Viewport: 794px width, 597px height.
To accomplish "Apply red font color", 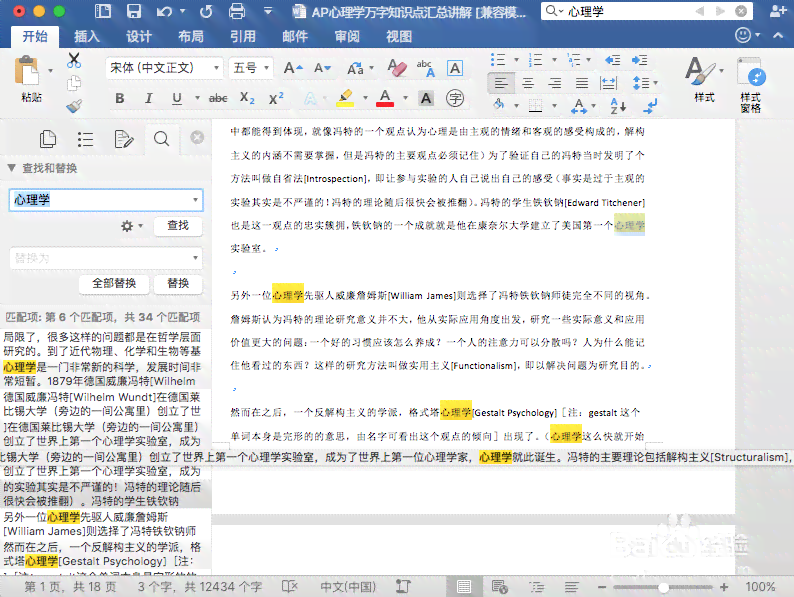I will (x=385, y=98).
